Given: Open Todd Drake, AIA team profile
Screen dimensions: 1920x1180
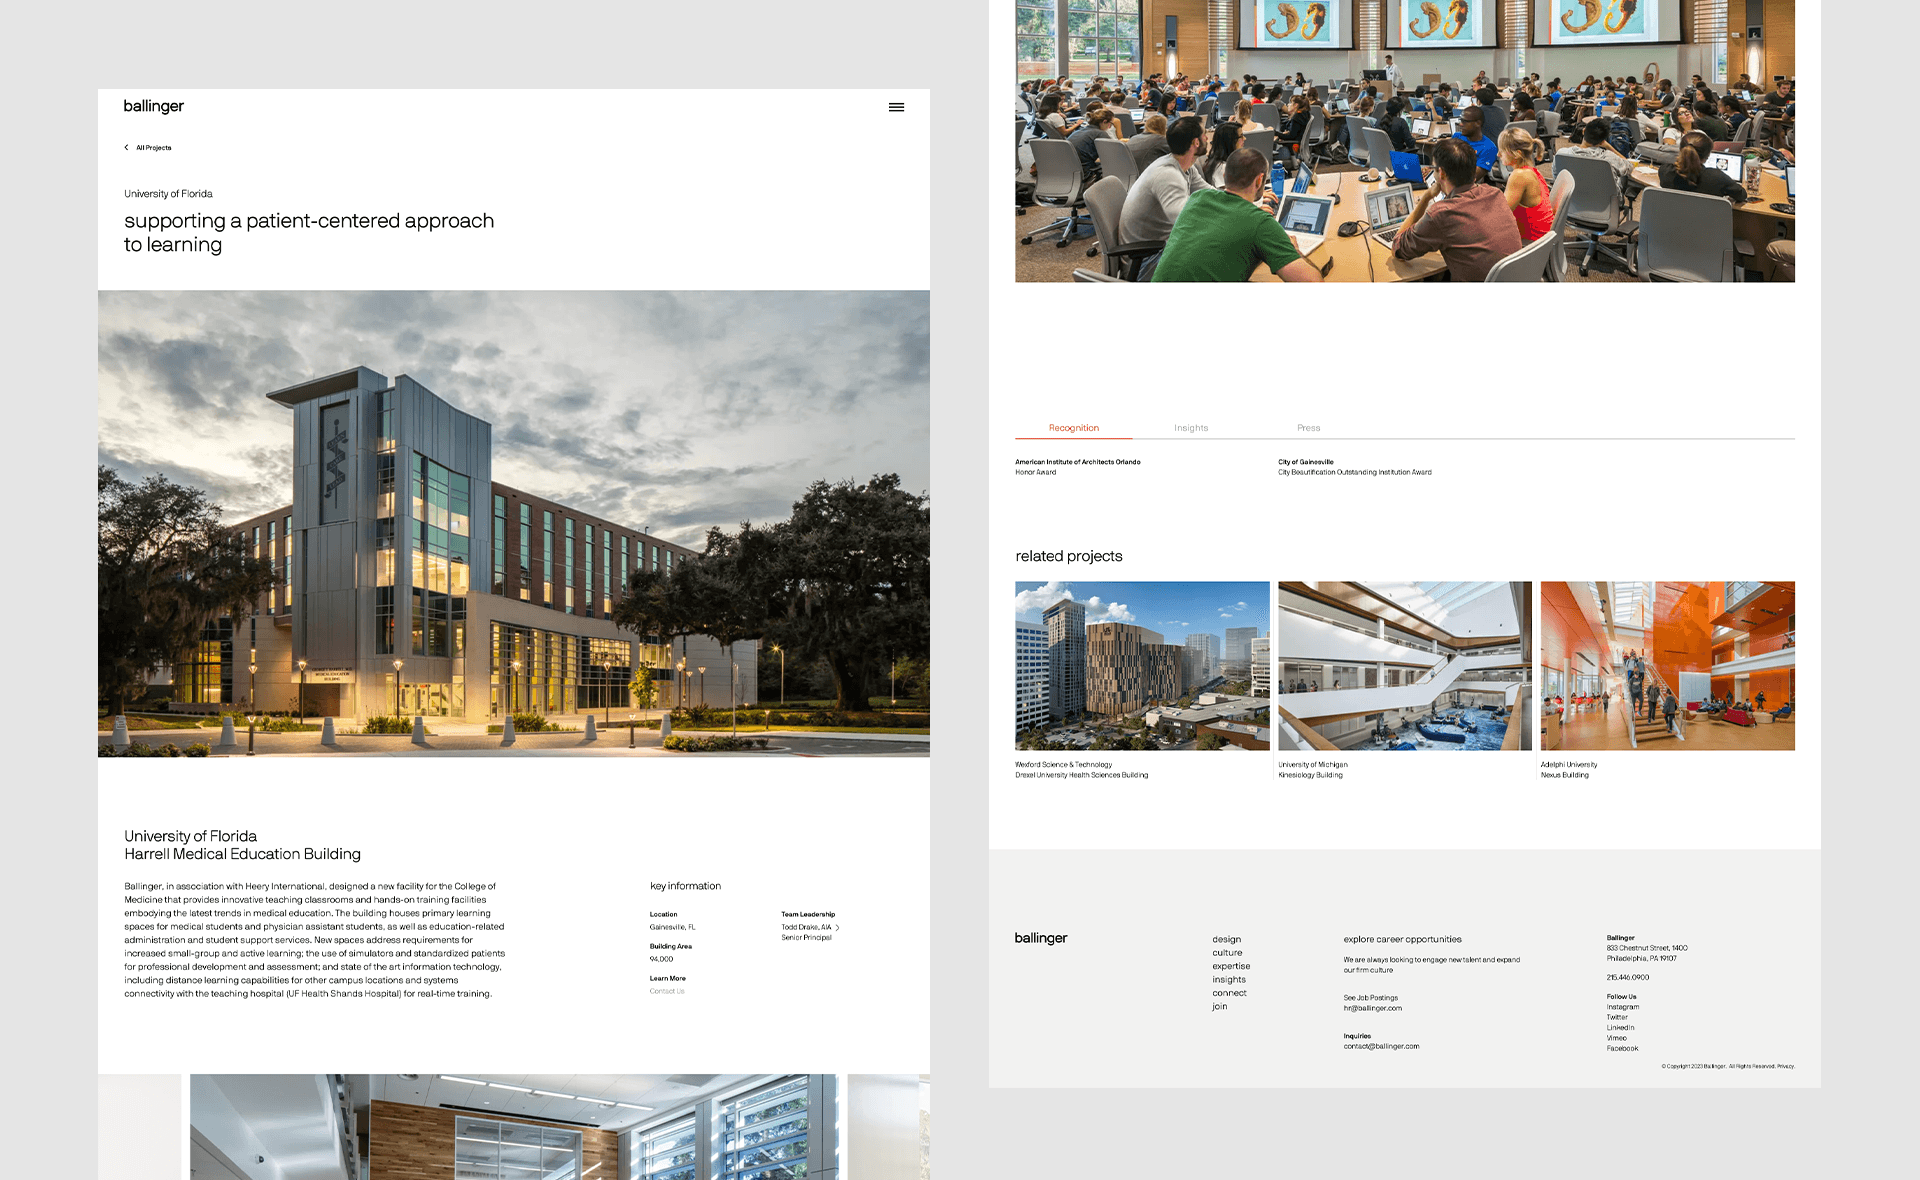Looking at the screenshot, I should [x=806, y=928].
